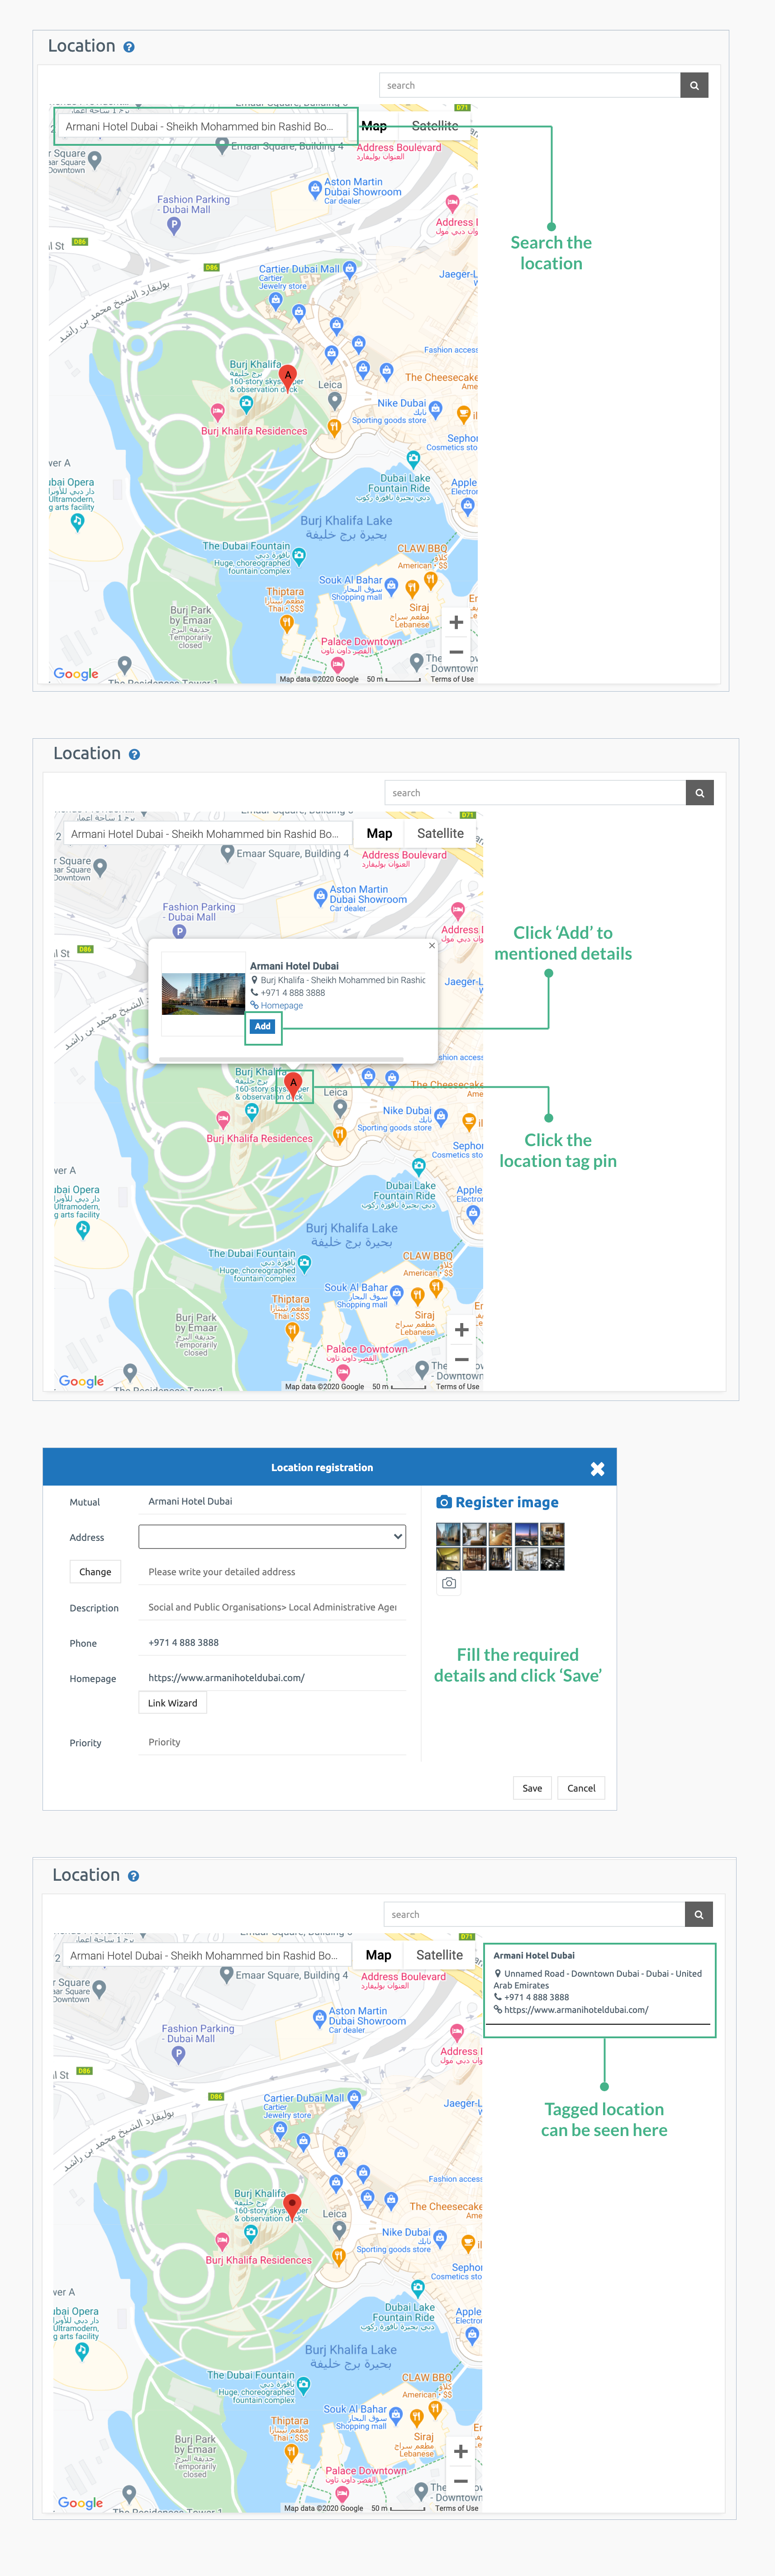The width and height of the screenshot is (775, 2576).
Task: Click the Priority input field
Action: click(x=273, y=1742)
